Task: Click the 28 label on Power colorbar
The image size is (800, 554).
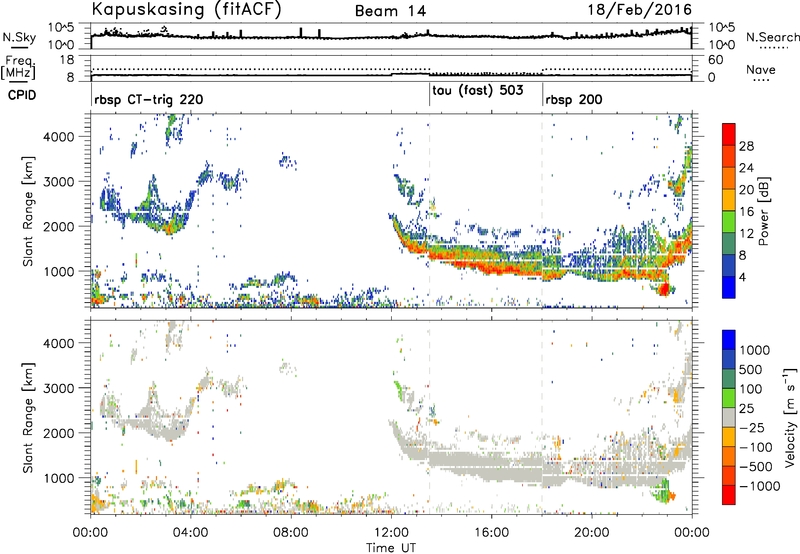Action: point(746,146)
